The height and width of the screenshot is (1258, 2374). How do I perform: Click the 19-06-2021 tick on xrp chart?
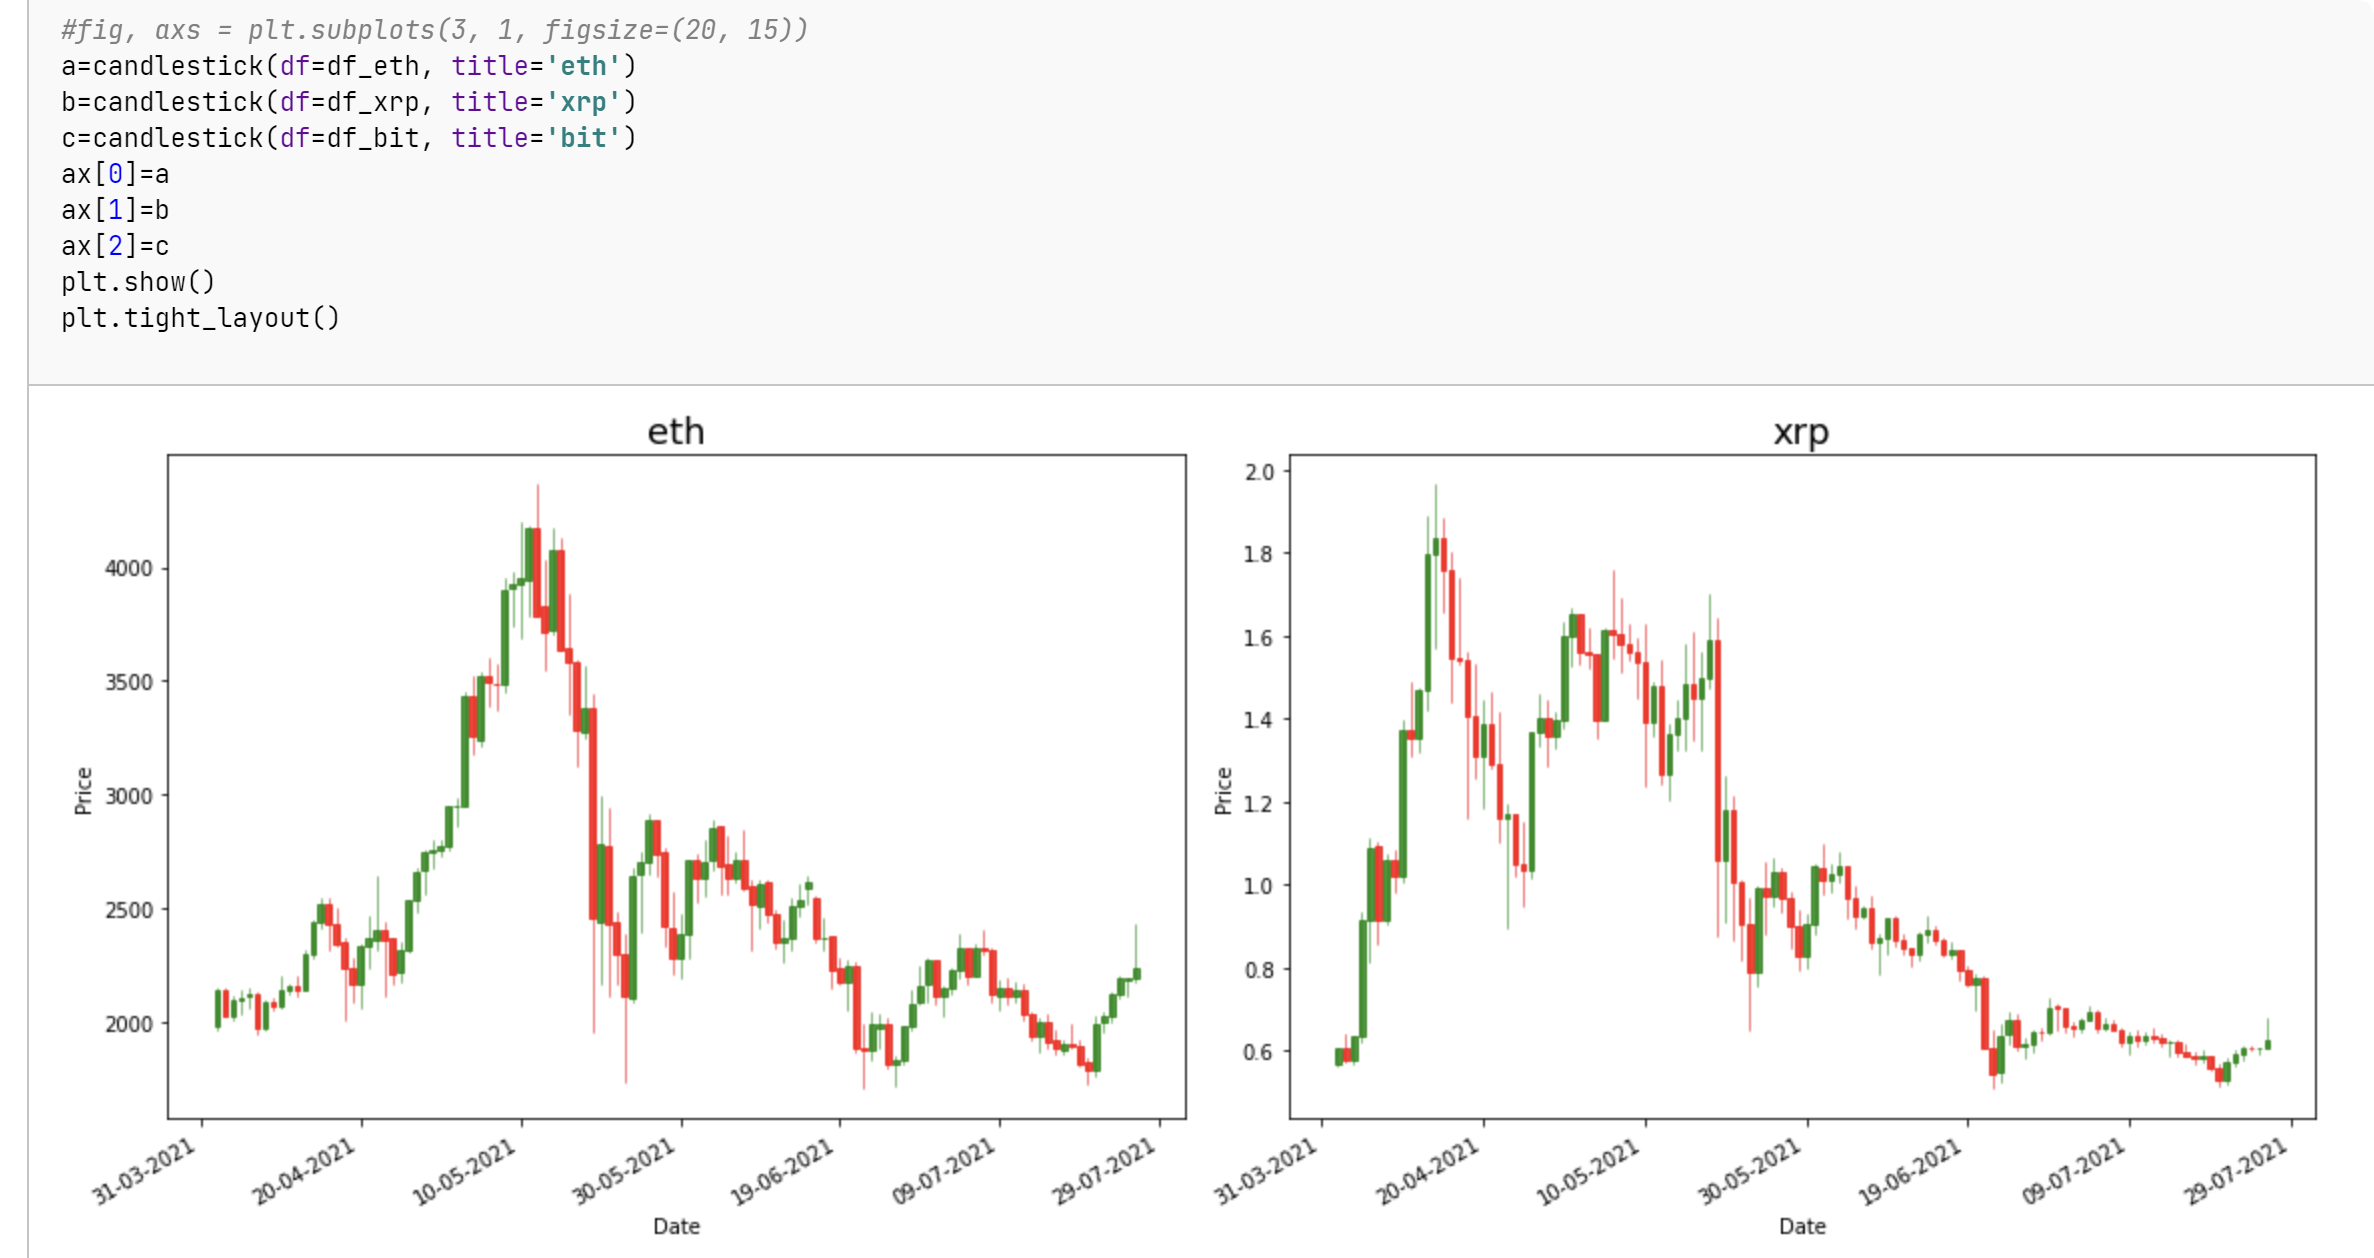(1910, 1172)
